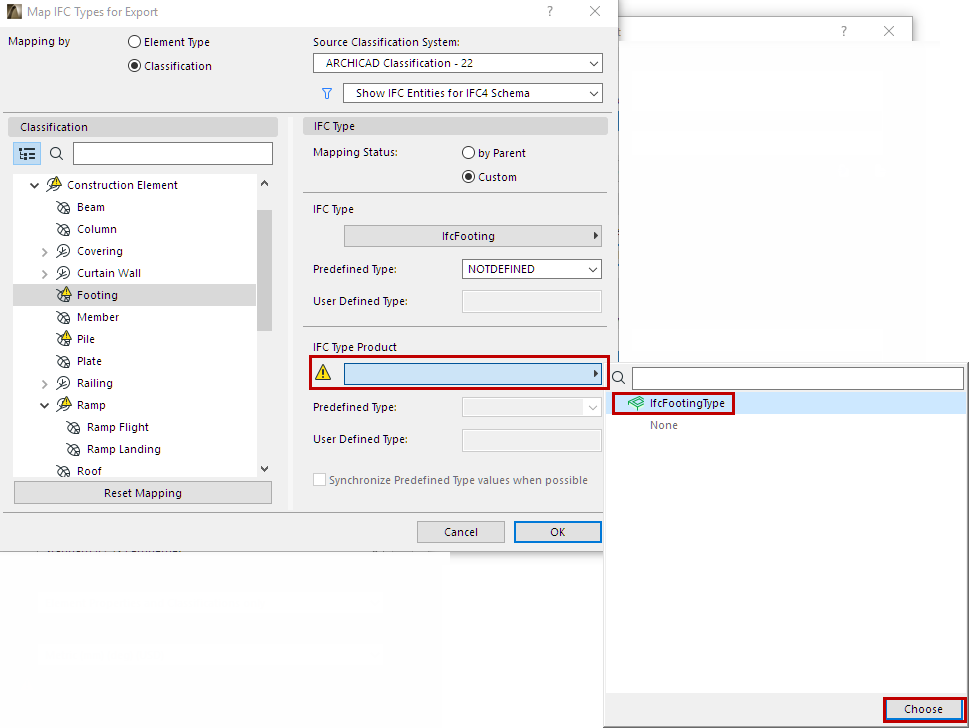This screenshot has height=728, width=970.
Task: Open the IfcFooting IFC Type selector
Action: [x=473, y=236]
